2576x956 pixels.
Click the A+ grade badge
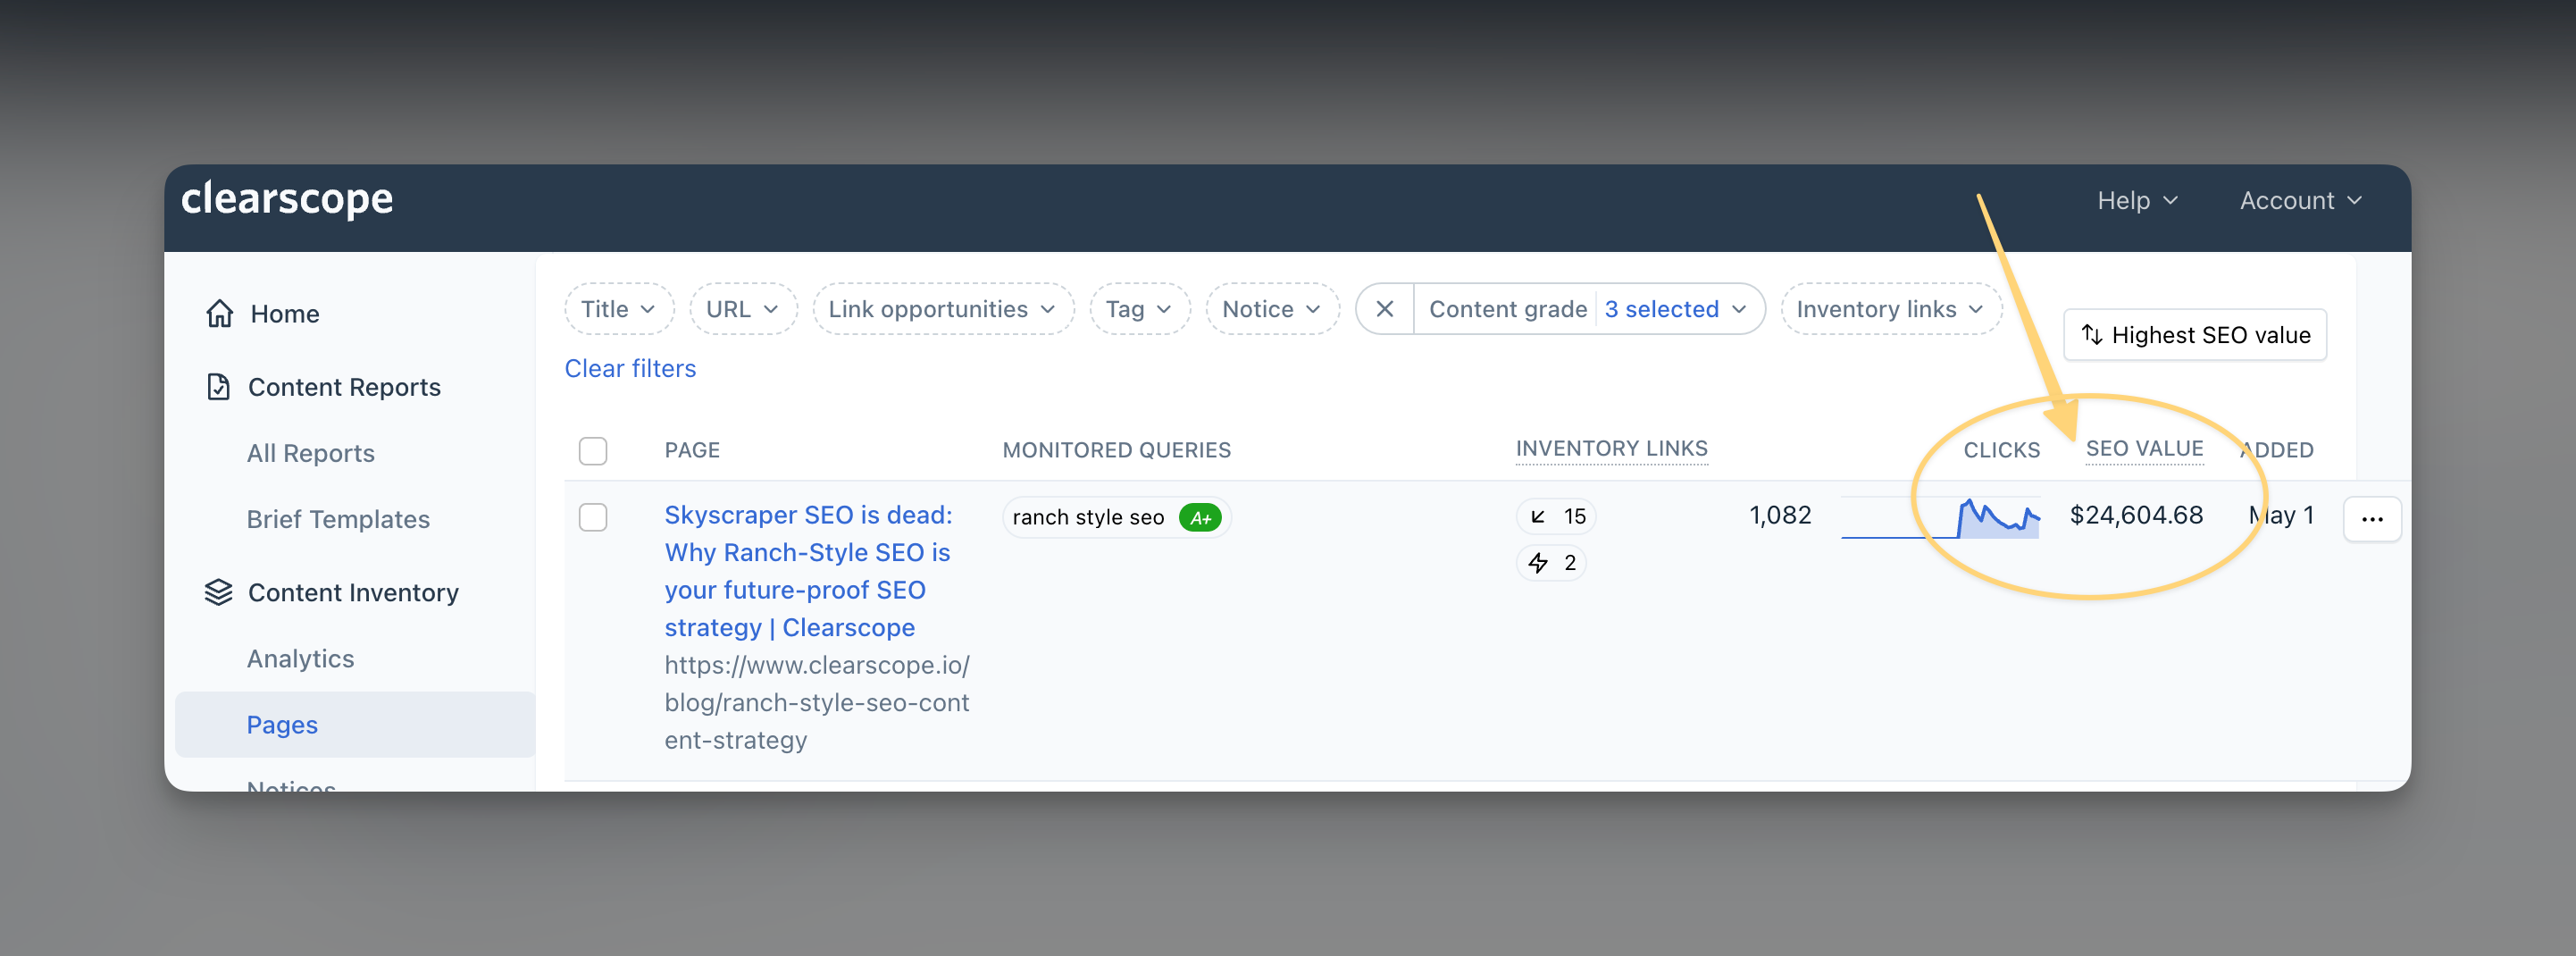(1200, 518)
